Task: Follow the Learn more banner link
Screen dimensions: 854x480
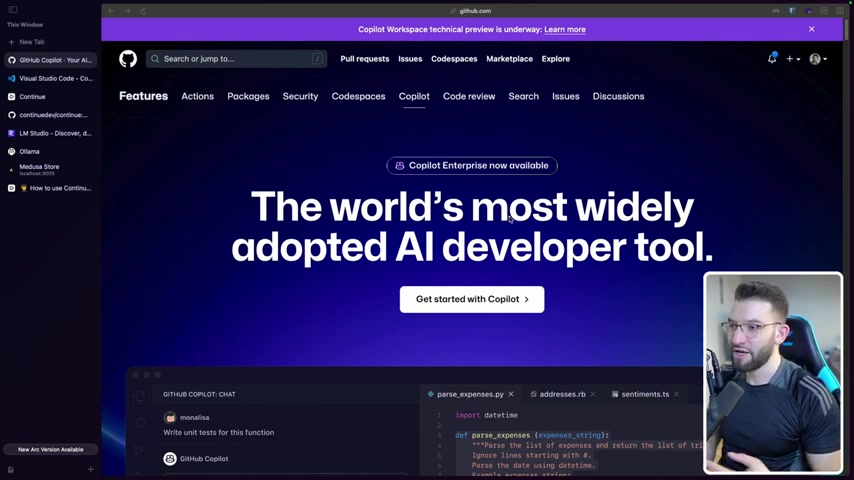Action: tap(565, 29)
